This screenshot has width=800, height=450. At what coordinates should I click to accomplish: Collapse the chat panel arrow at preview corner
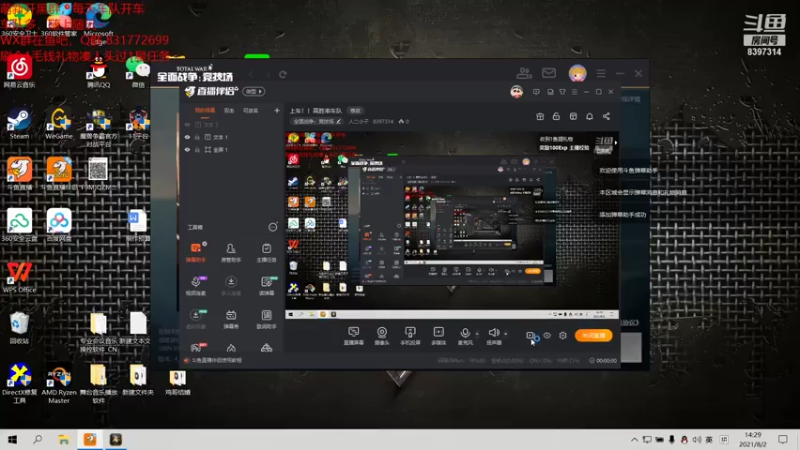click(x=616, y=143)
